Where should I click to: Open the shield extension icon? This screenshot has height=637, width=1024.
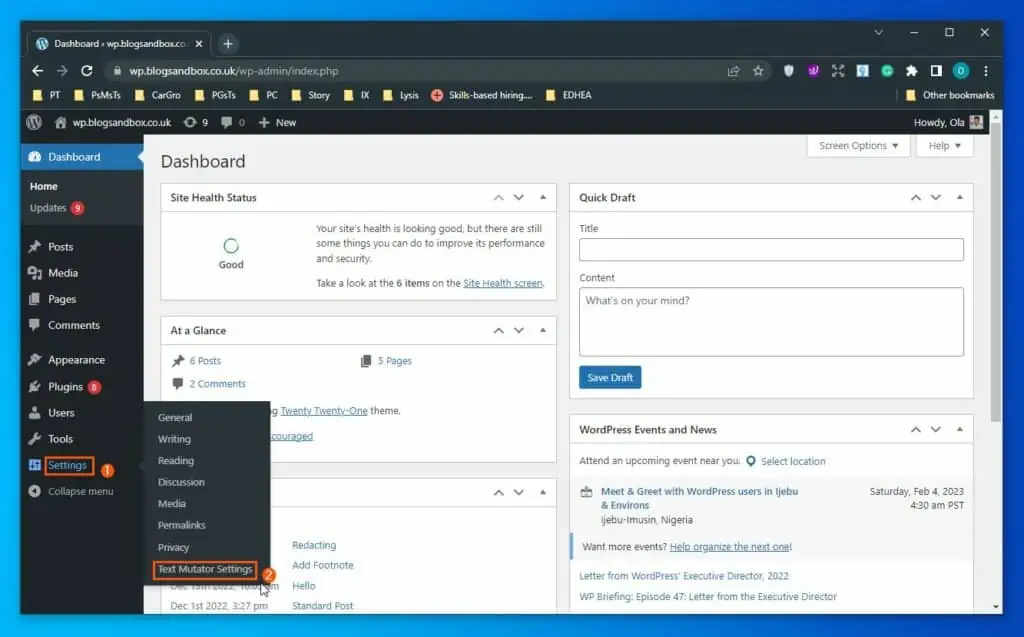click(789, 71)
